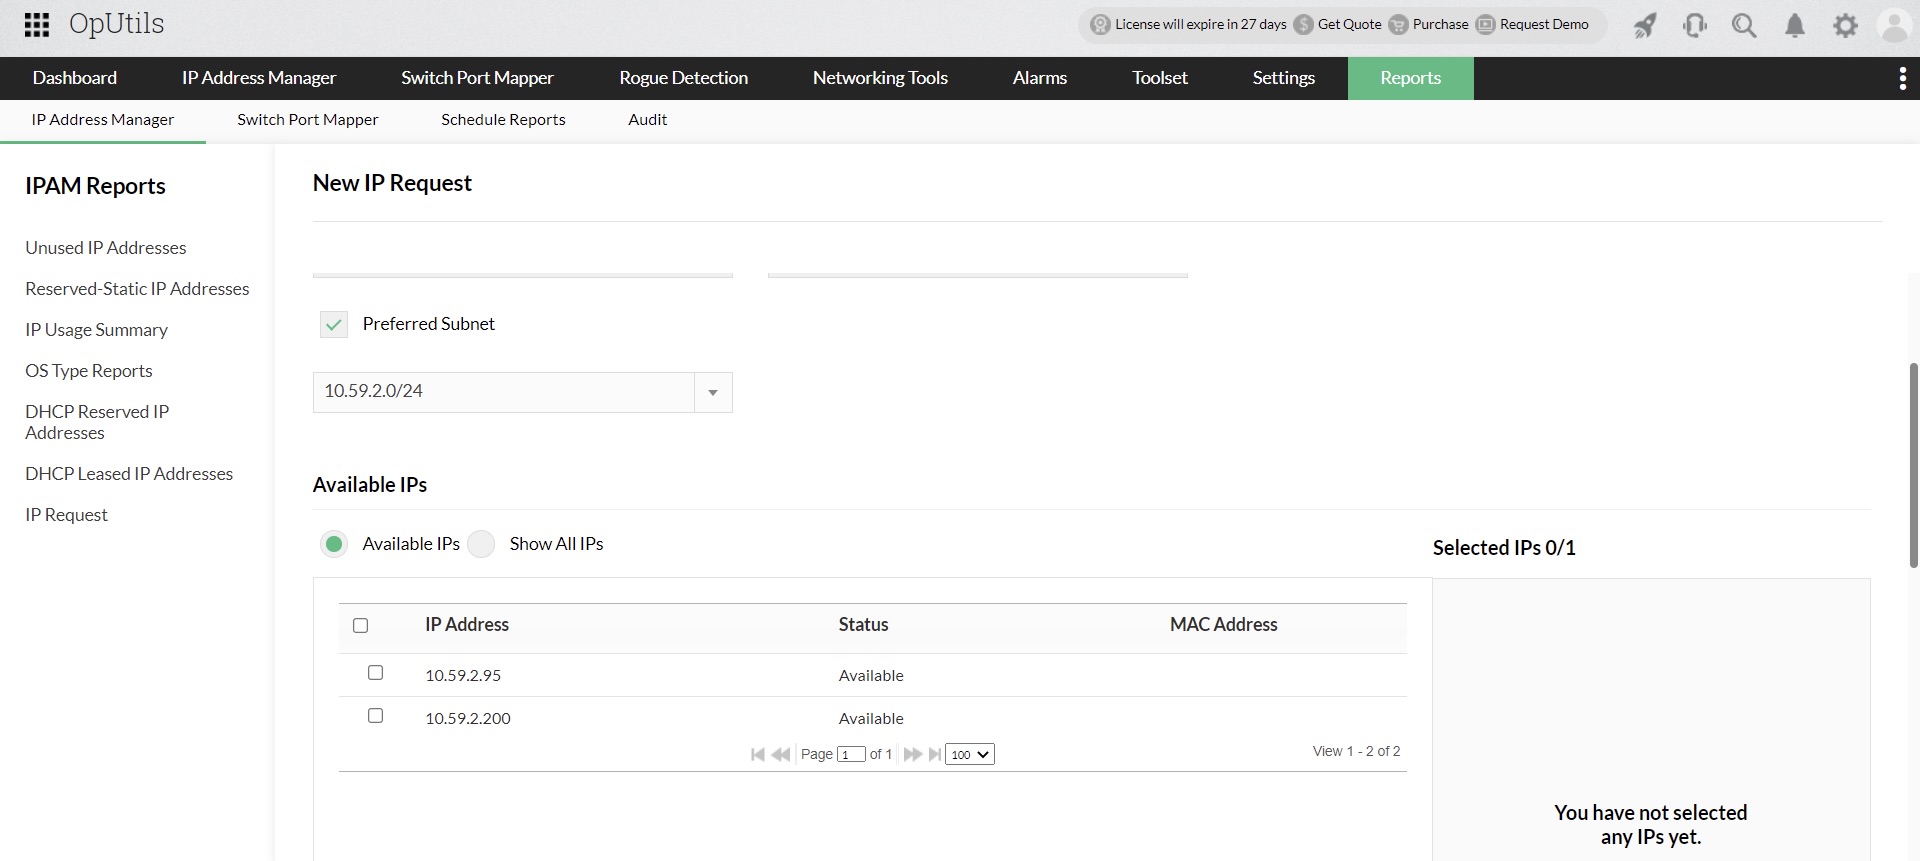Open the vertical three-dot more menu
This screenshot has width=1920, height=861.
[1902, 78]
